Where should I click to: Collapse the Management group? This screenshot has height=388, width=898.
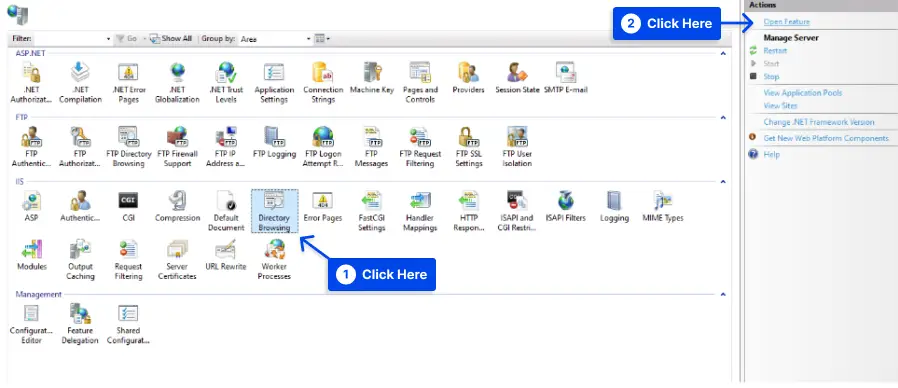click(723, 295)
